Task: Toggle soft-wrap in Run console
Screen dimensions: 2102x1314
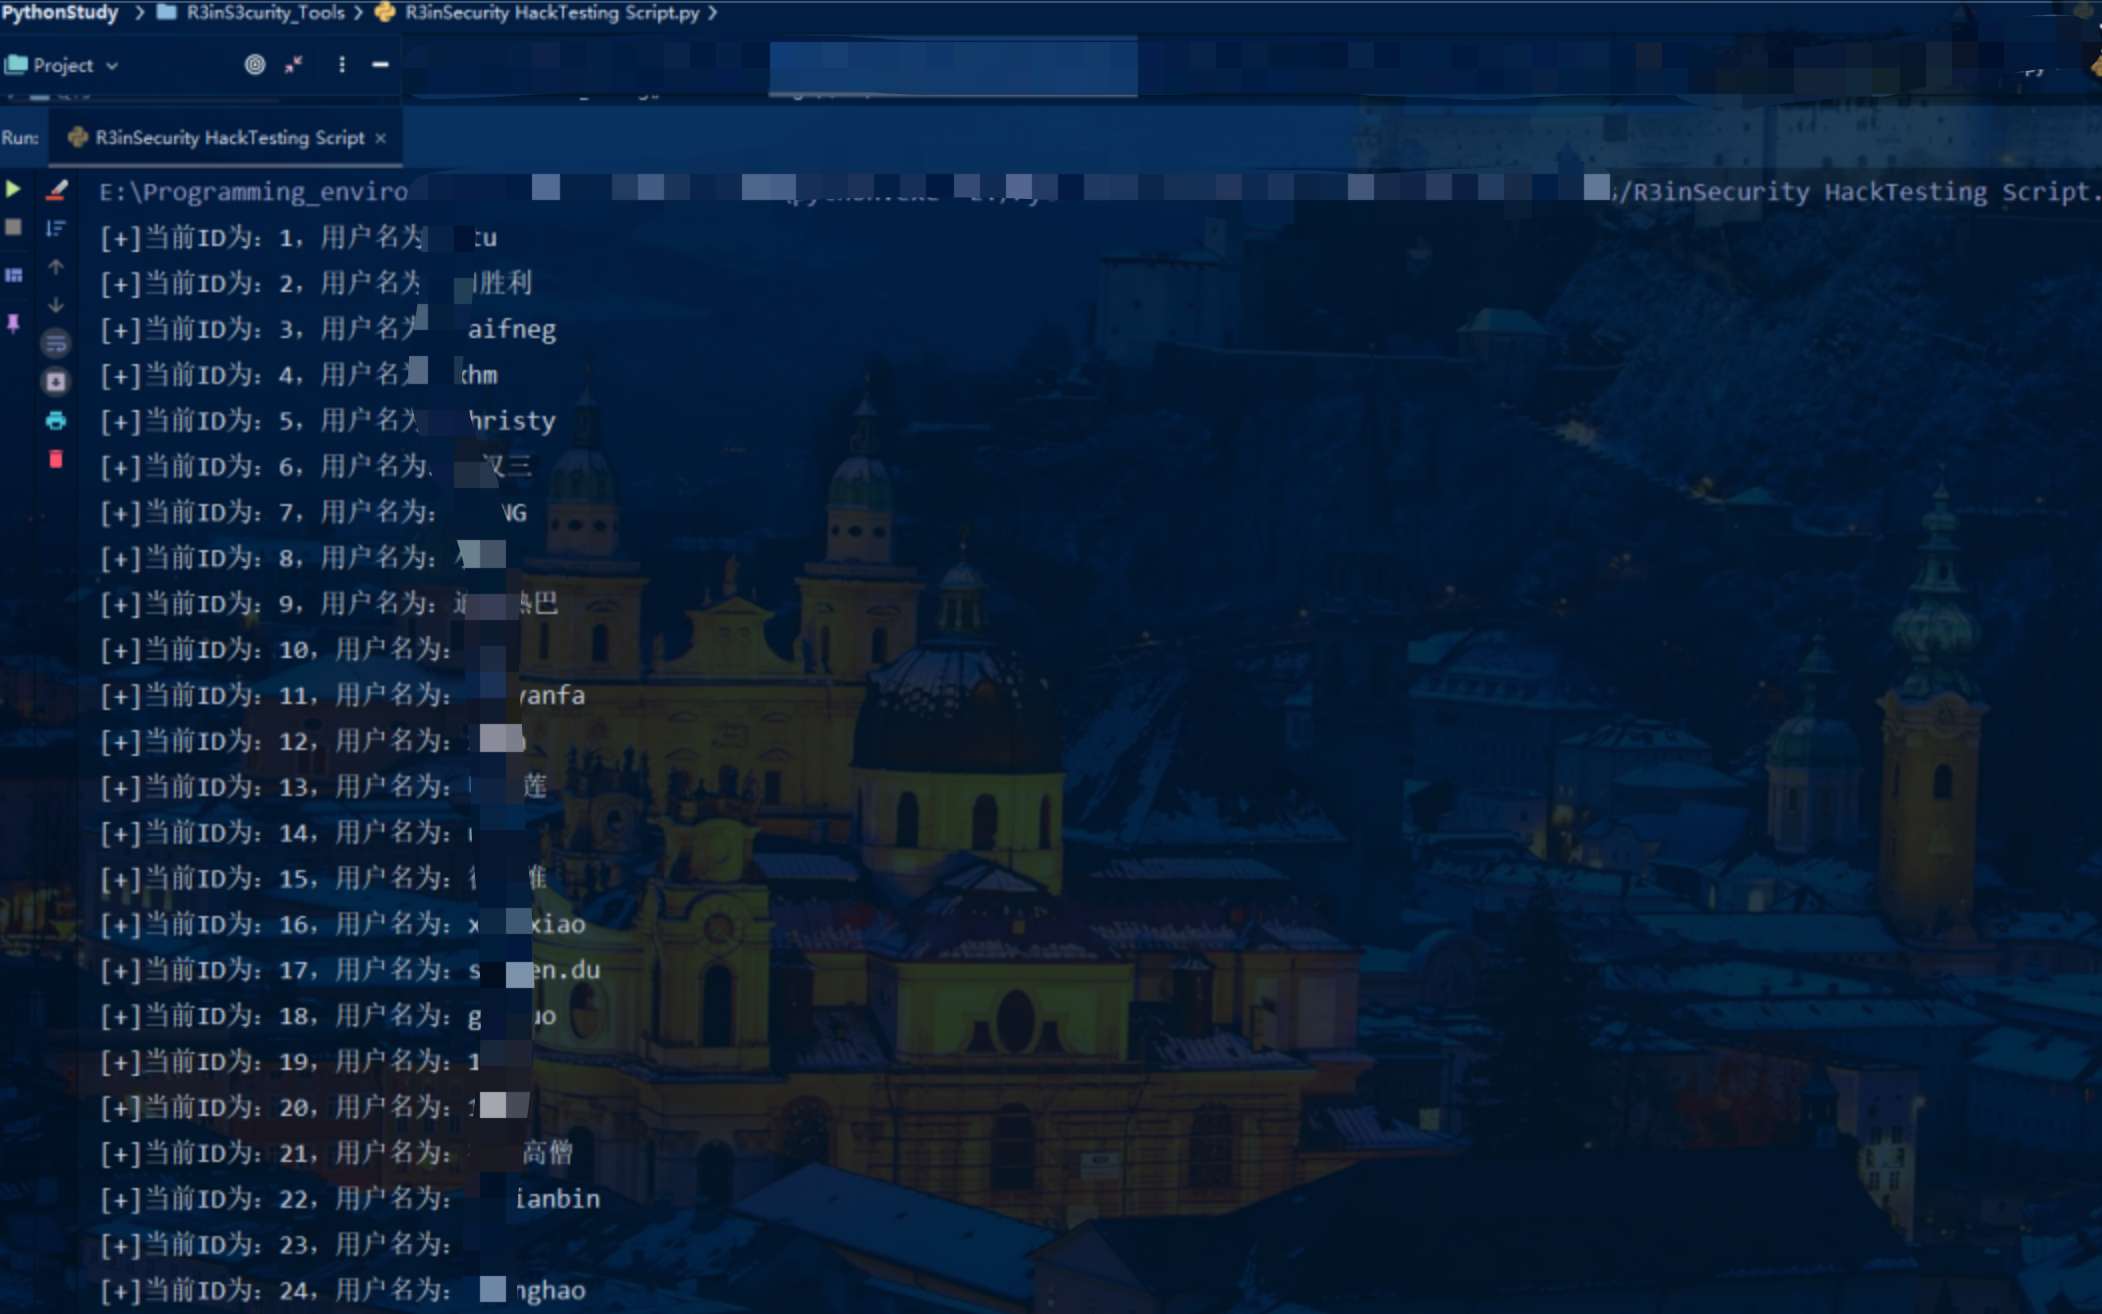Action: click(56, 344)
